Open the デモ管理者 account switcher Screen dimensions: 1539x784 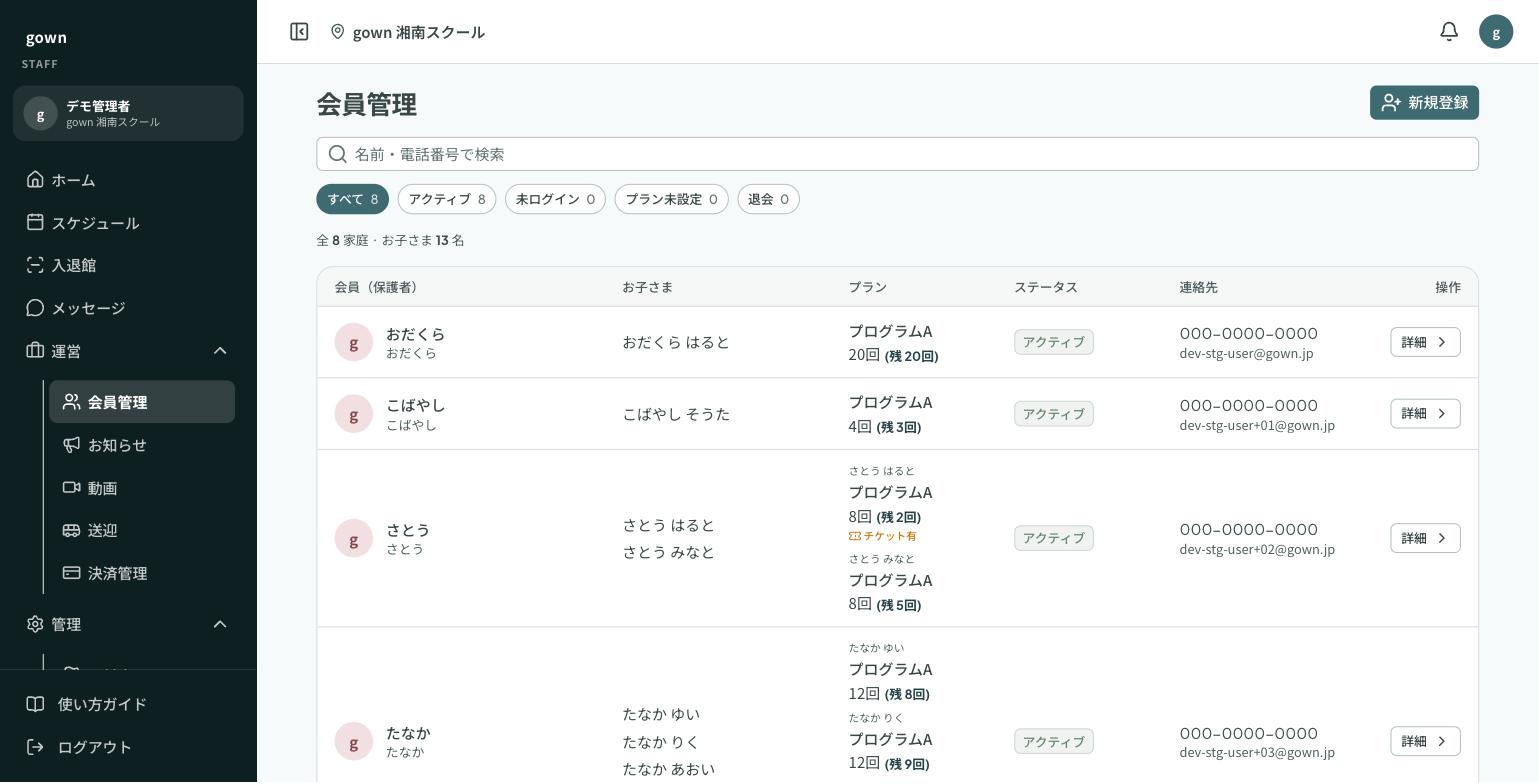[x=128, y=113]
